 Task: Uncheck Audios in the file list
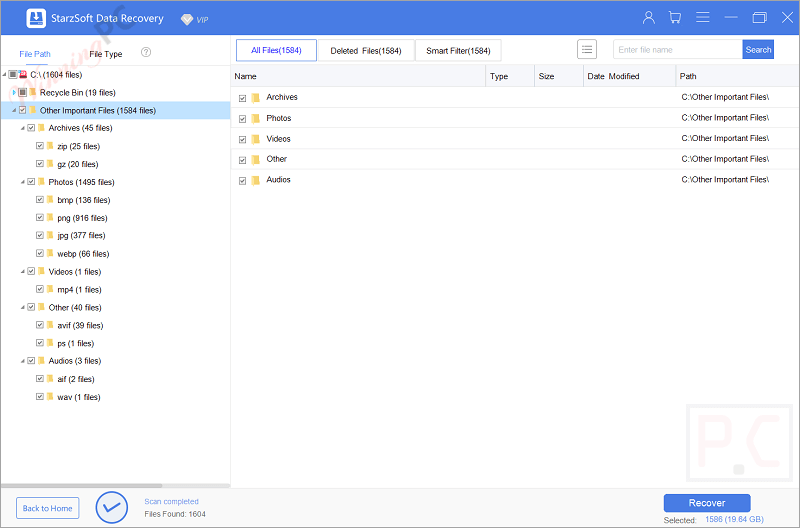coord(242,181)
